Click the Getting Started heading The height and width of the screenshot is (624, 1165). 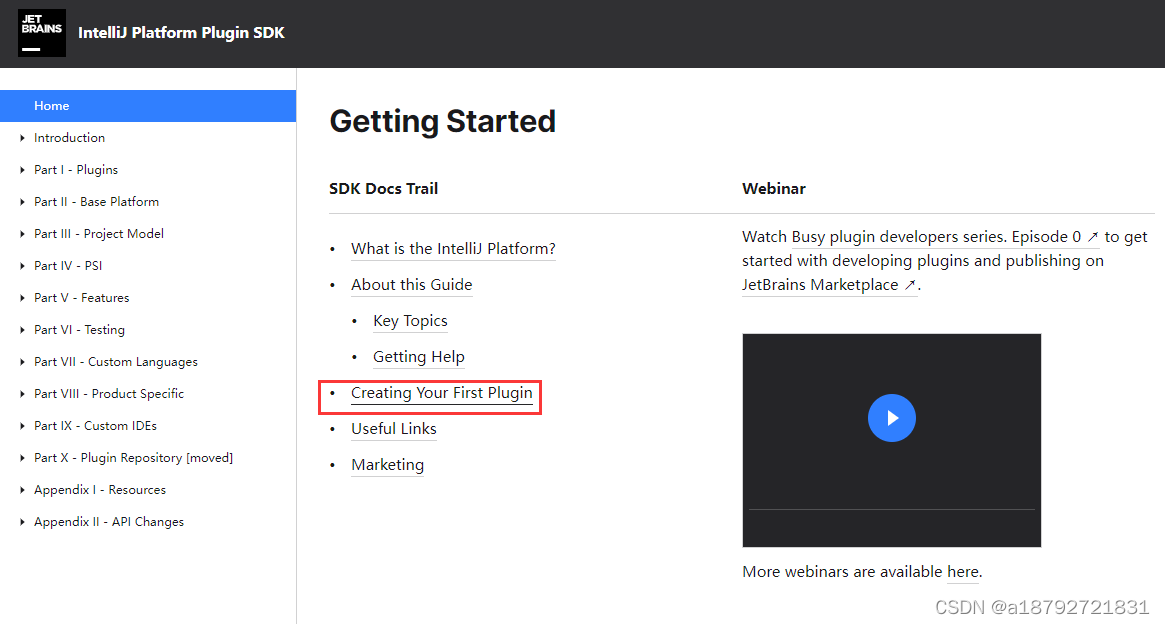(x=443, y=121)
